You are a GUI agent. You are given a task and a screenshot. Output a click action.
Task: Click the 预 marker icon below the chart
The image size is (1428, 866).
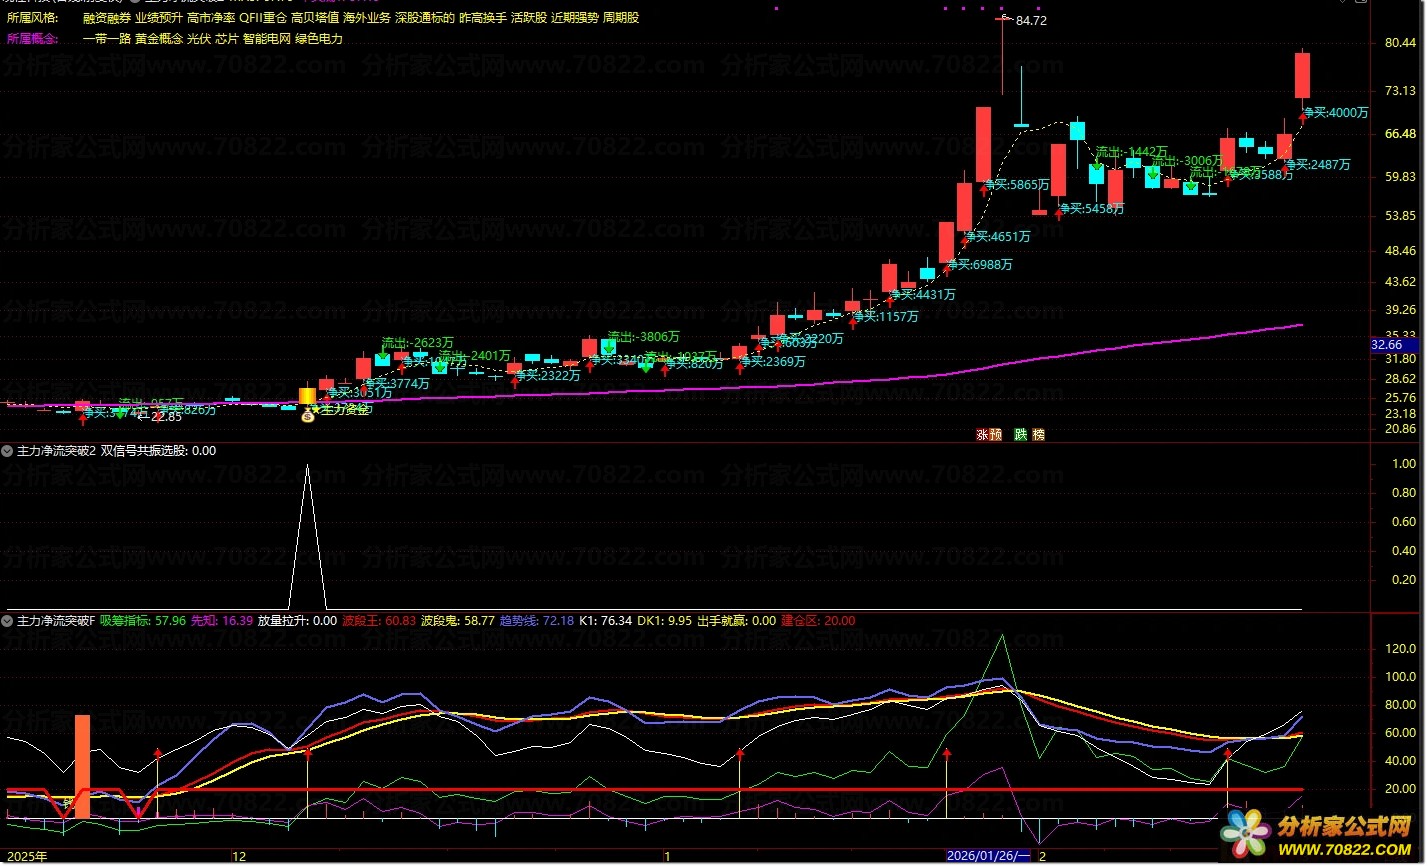click(995, 435)
